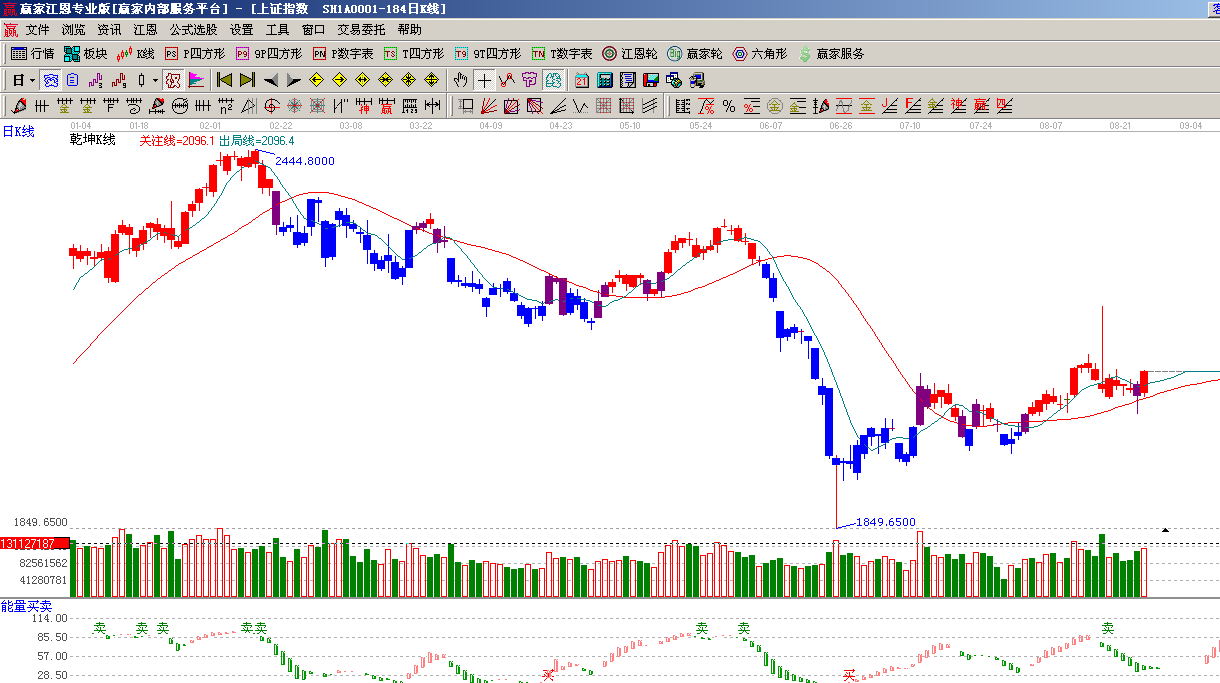Jump to first bar using the skip-to-start arrow
Screen dimensions: 1220x683
(x=224, y=80)
